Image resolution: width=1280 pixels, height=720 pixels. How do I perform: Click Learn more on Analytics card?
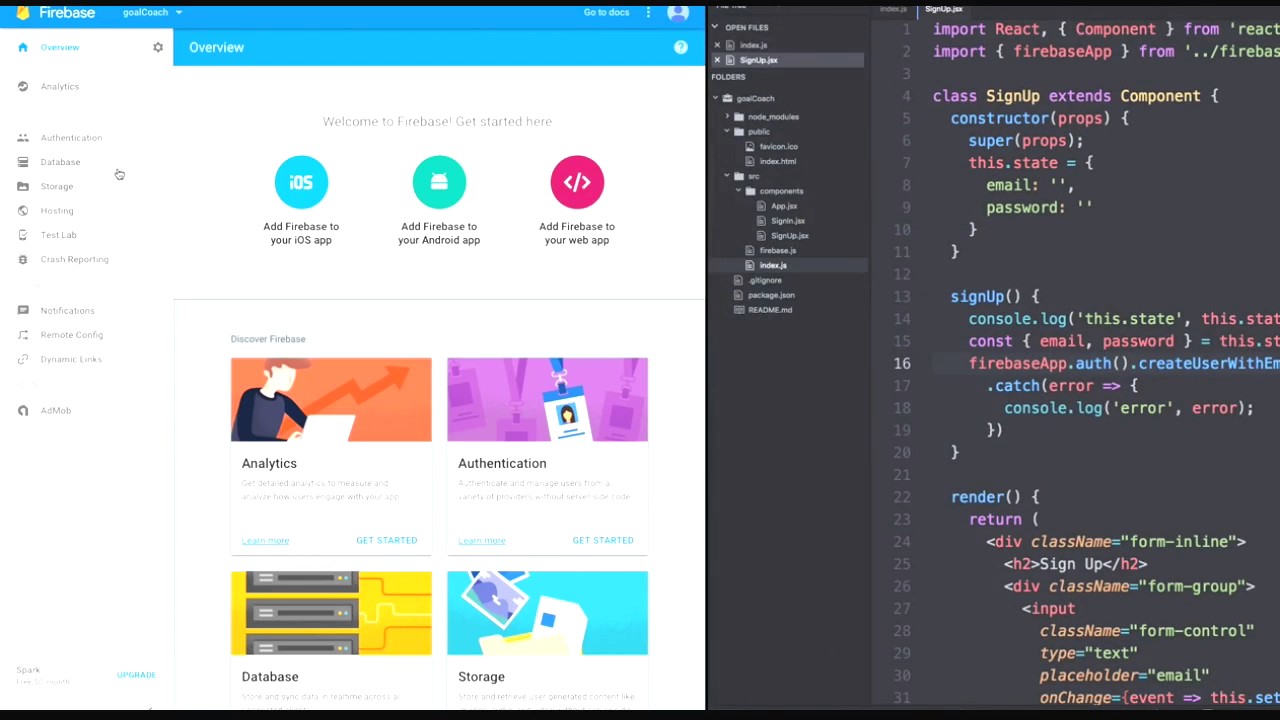265,541
